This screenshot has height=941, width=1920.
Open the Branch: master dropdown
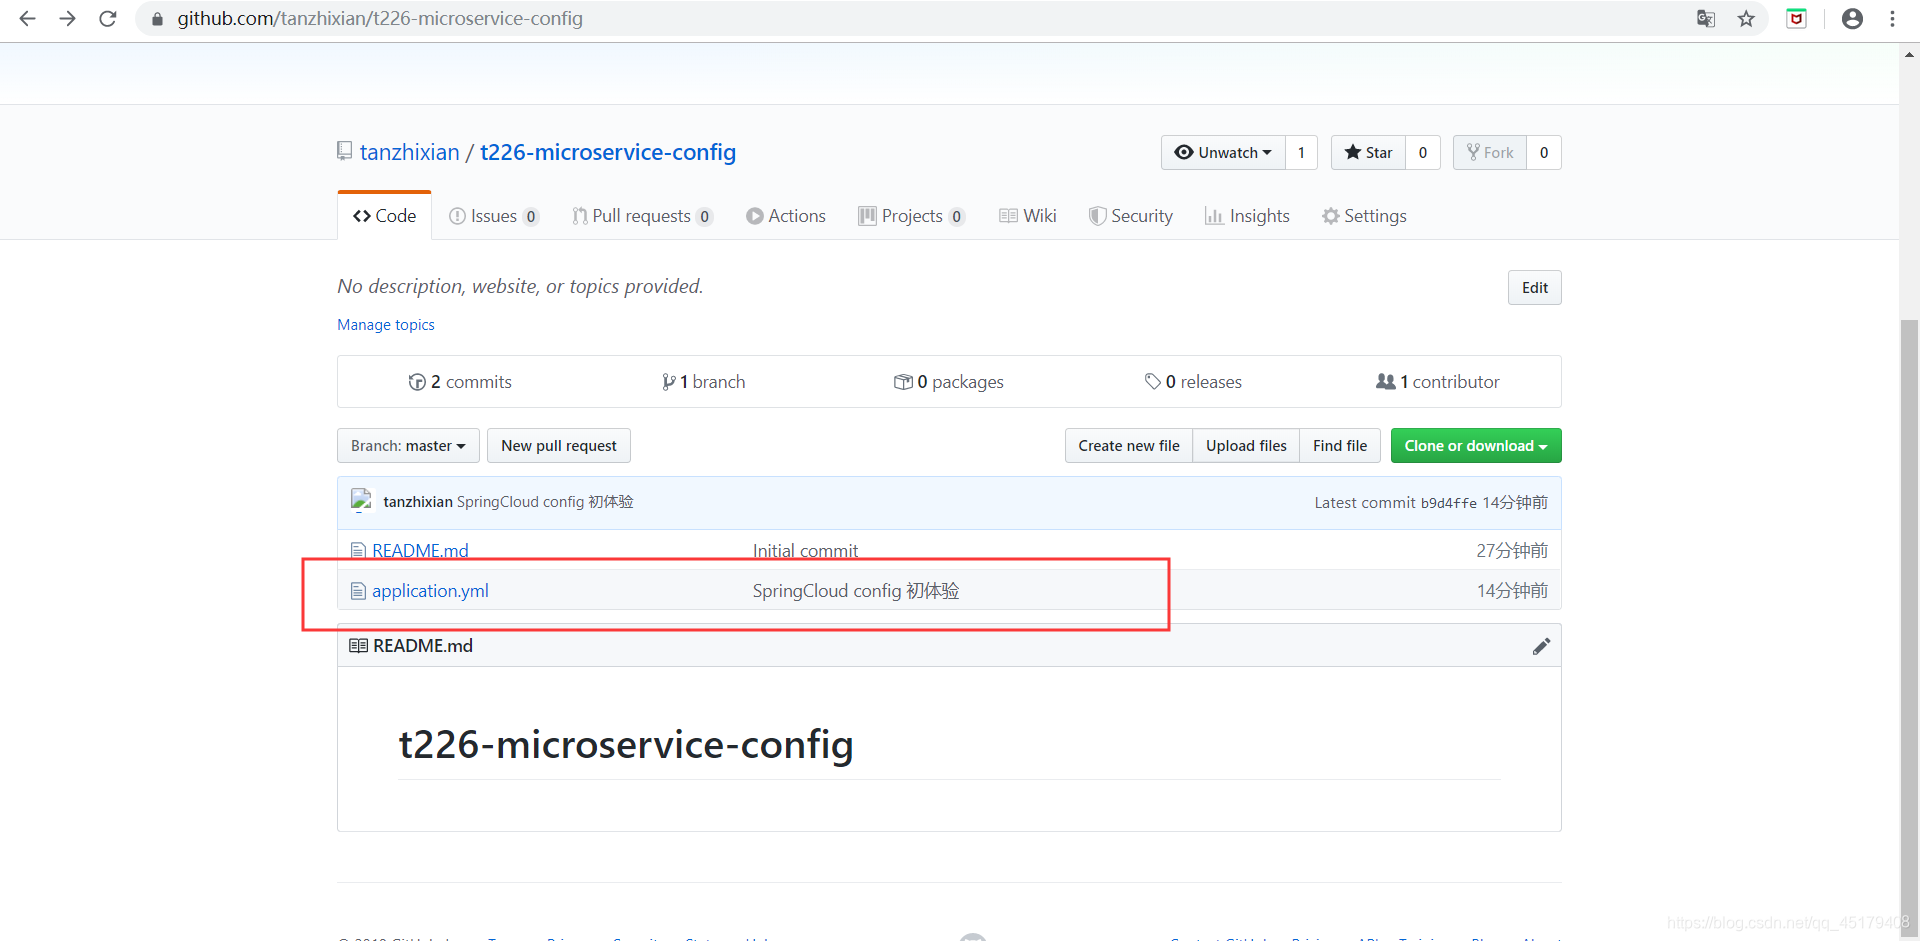(x=408, y=445)
